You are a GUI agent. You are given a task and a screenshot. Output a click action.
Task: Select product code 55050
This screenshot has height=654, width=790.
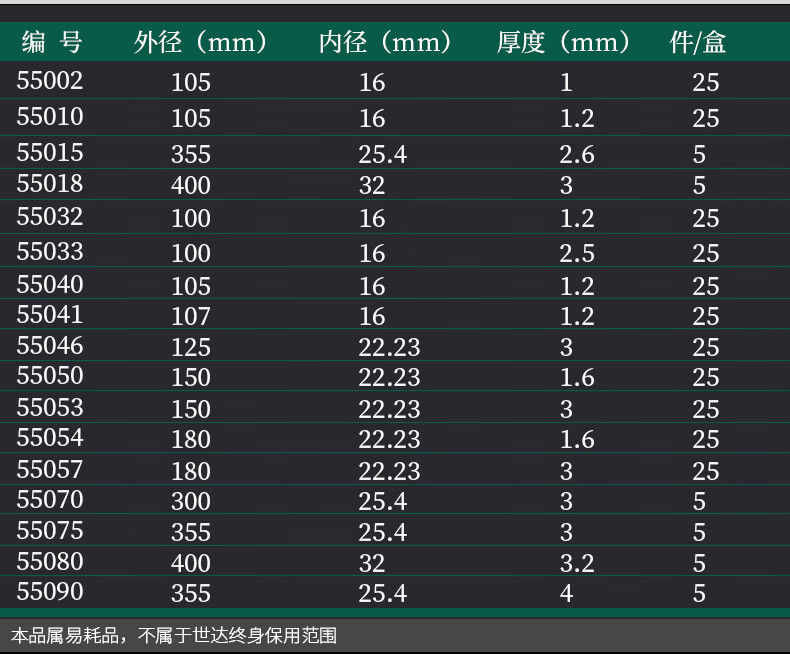50,375
